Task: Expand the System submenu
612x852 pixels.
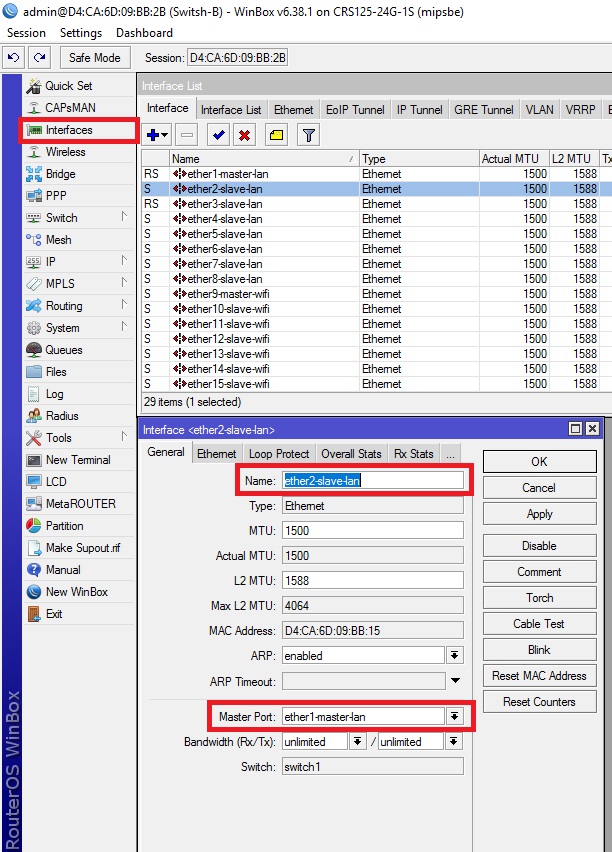Action: [124, 327]
